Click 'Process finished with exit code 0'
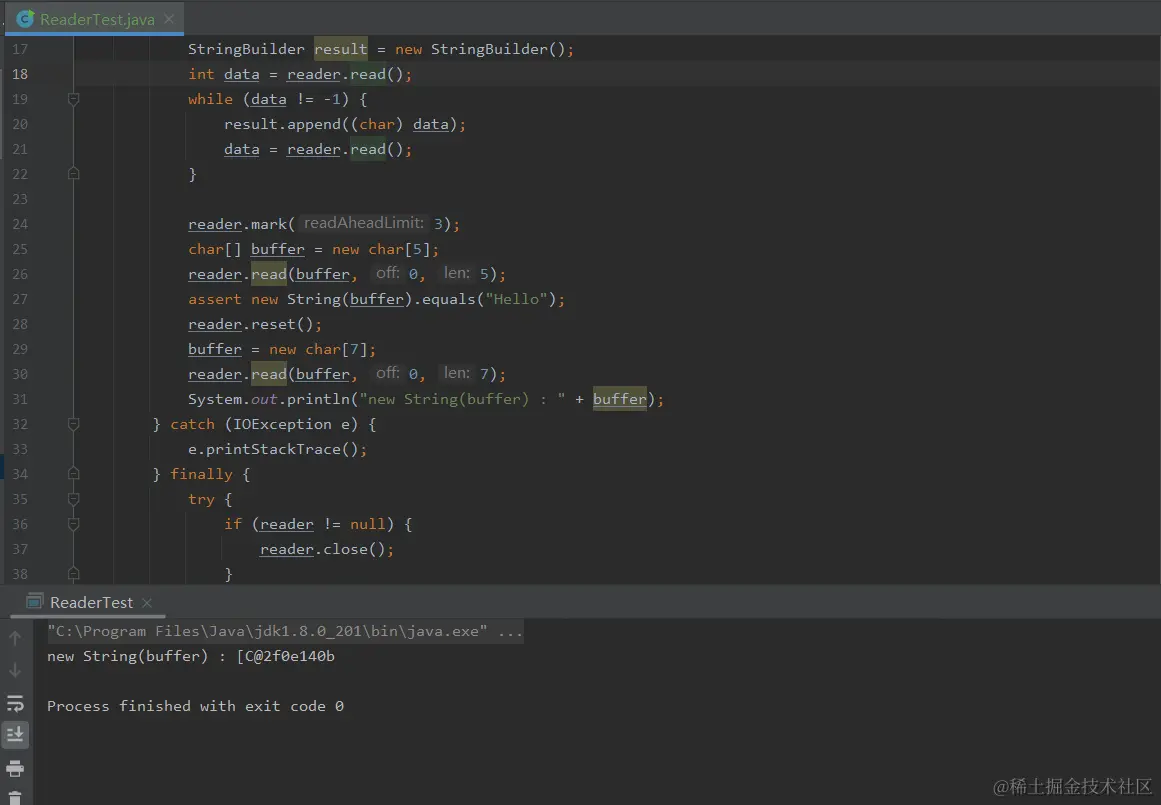The width and height of the screenshot is (1161, 805). (195, 707)
